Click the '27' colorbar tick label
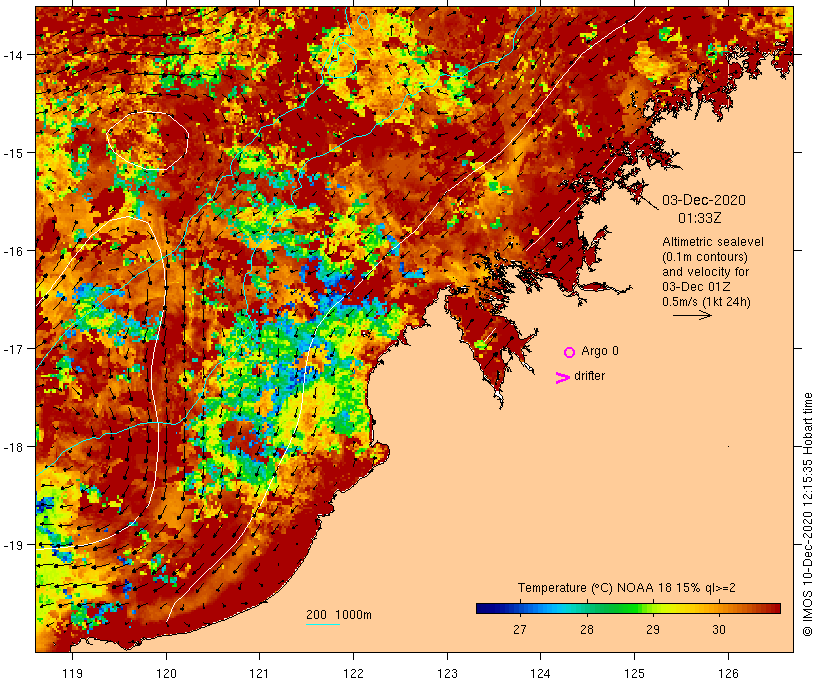Screen dimensions: 820x680 [x=519, y=630]
